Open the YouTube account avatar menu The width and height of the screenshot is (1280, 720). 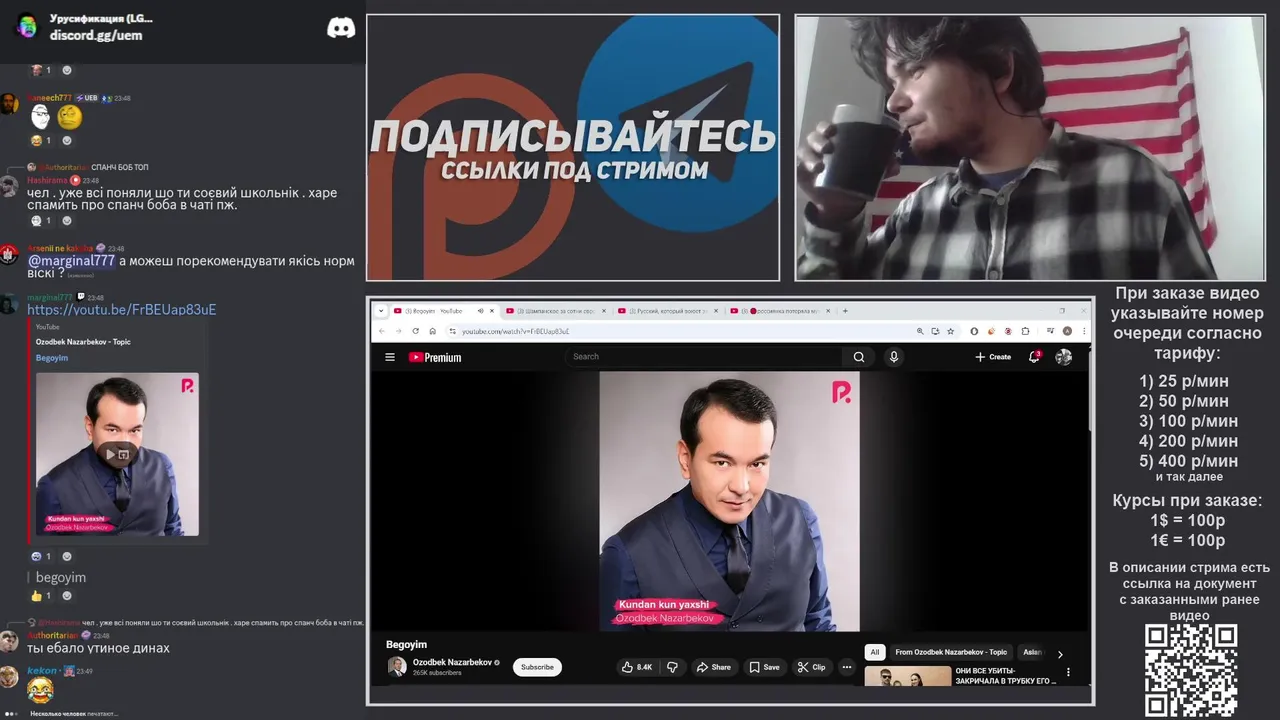[x=1064, y=357]
